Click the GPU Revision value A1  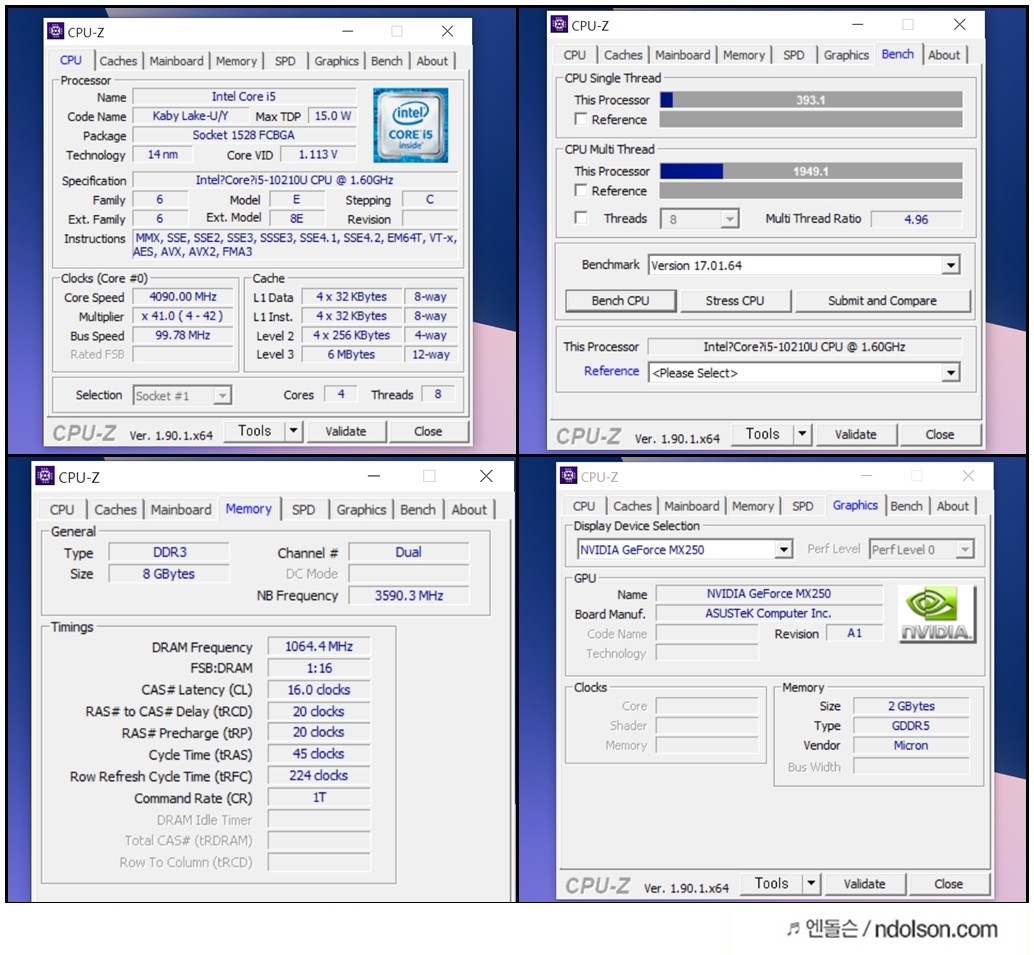click(854, 633)
